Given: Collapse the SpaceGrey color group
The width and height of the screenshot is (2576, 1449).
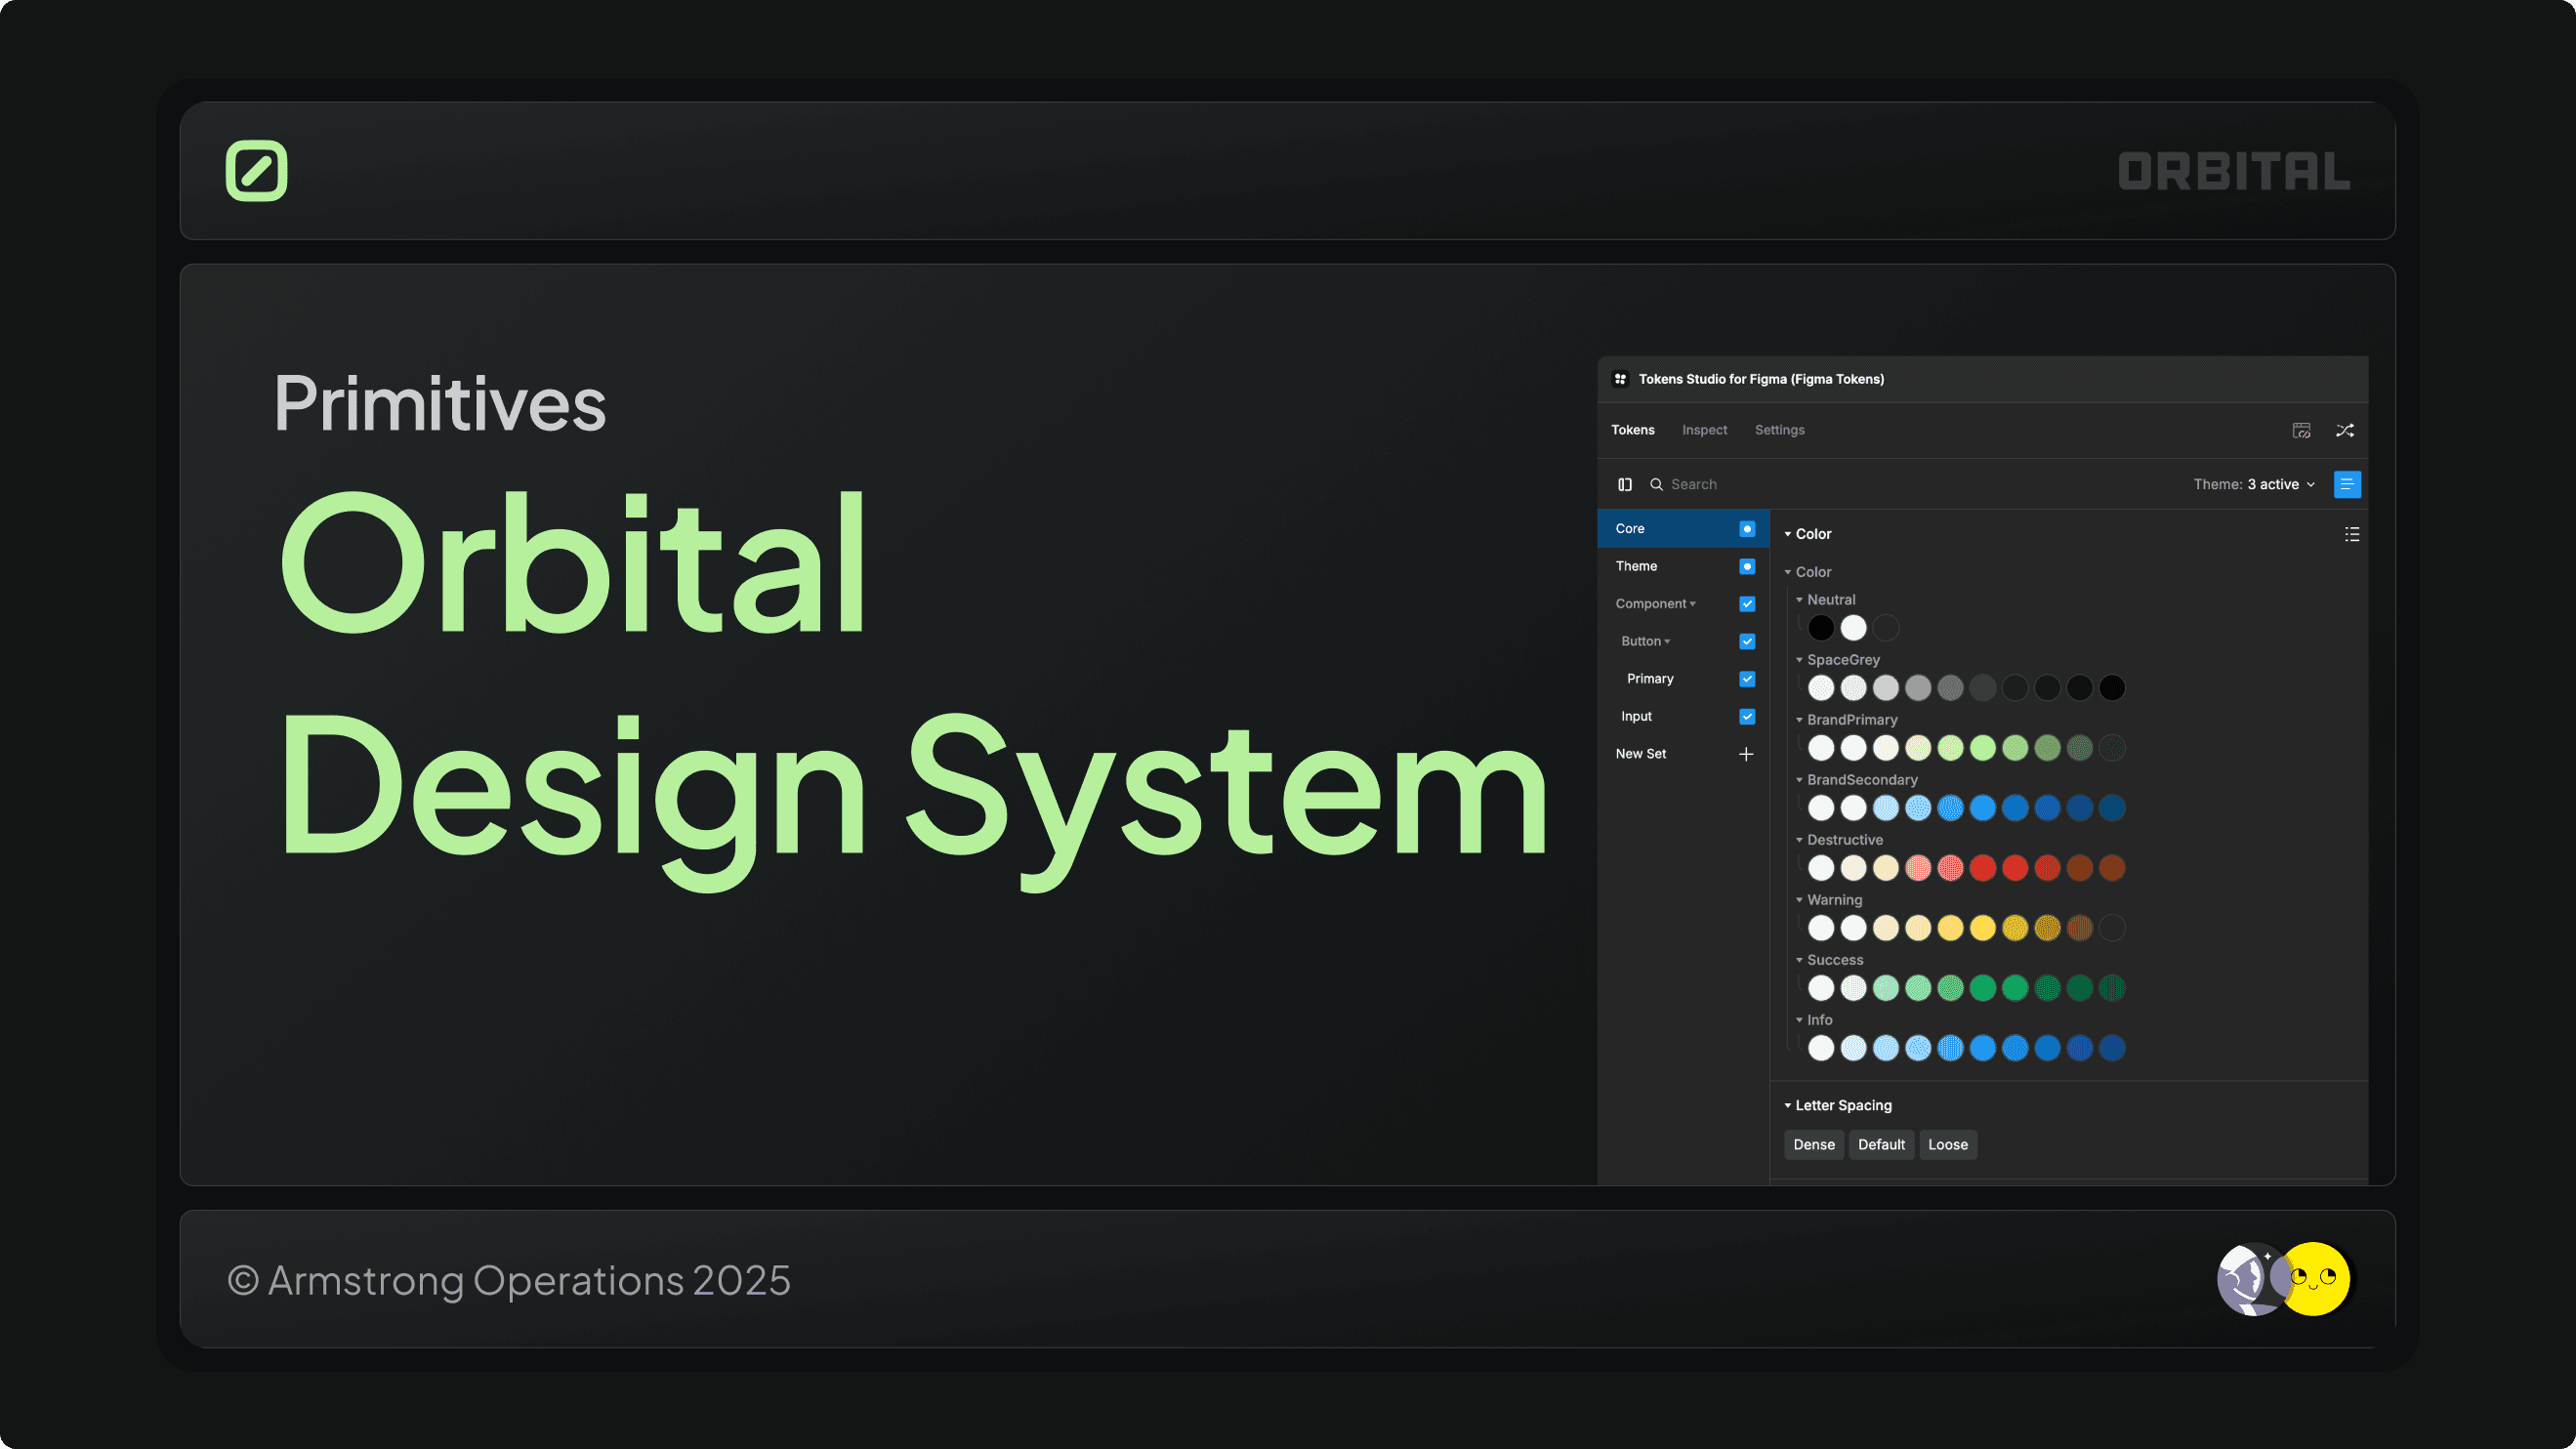Looking at the screenshot, I should 1798,660.
